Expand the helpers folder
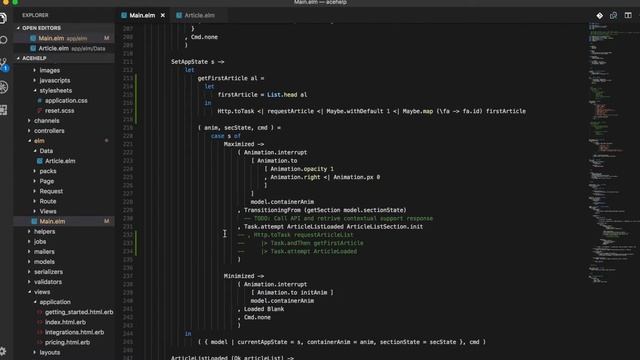640x360 pixels. 44,231
